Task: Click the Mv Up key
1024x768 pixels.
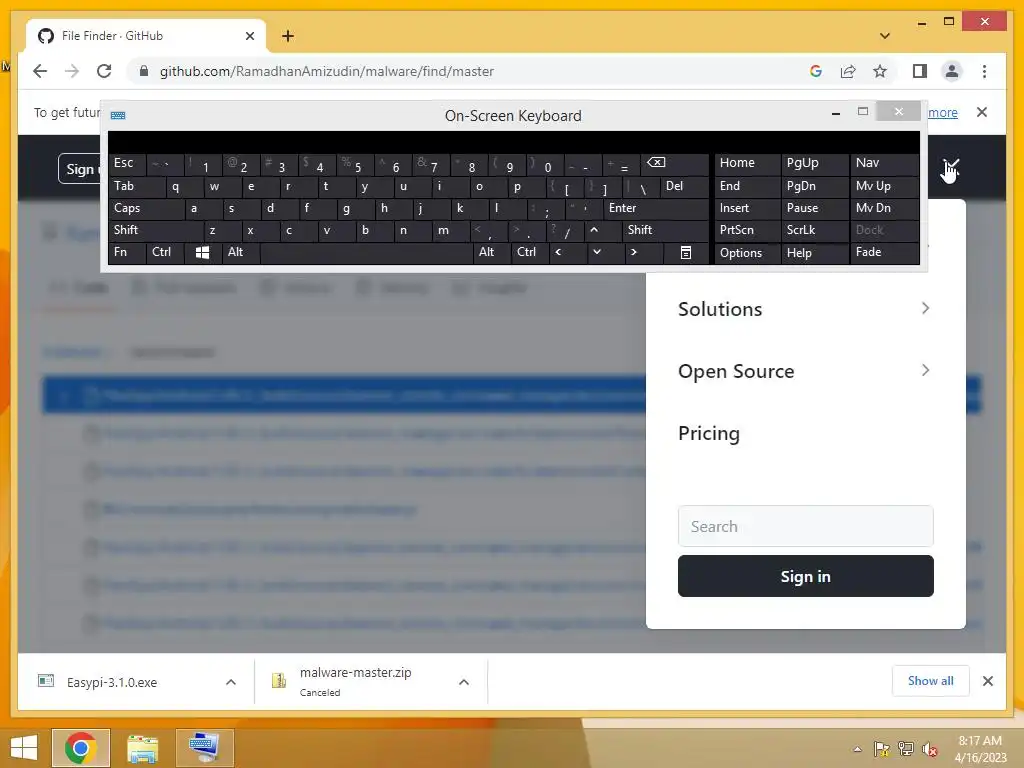Action: 884,187
